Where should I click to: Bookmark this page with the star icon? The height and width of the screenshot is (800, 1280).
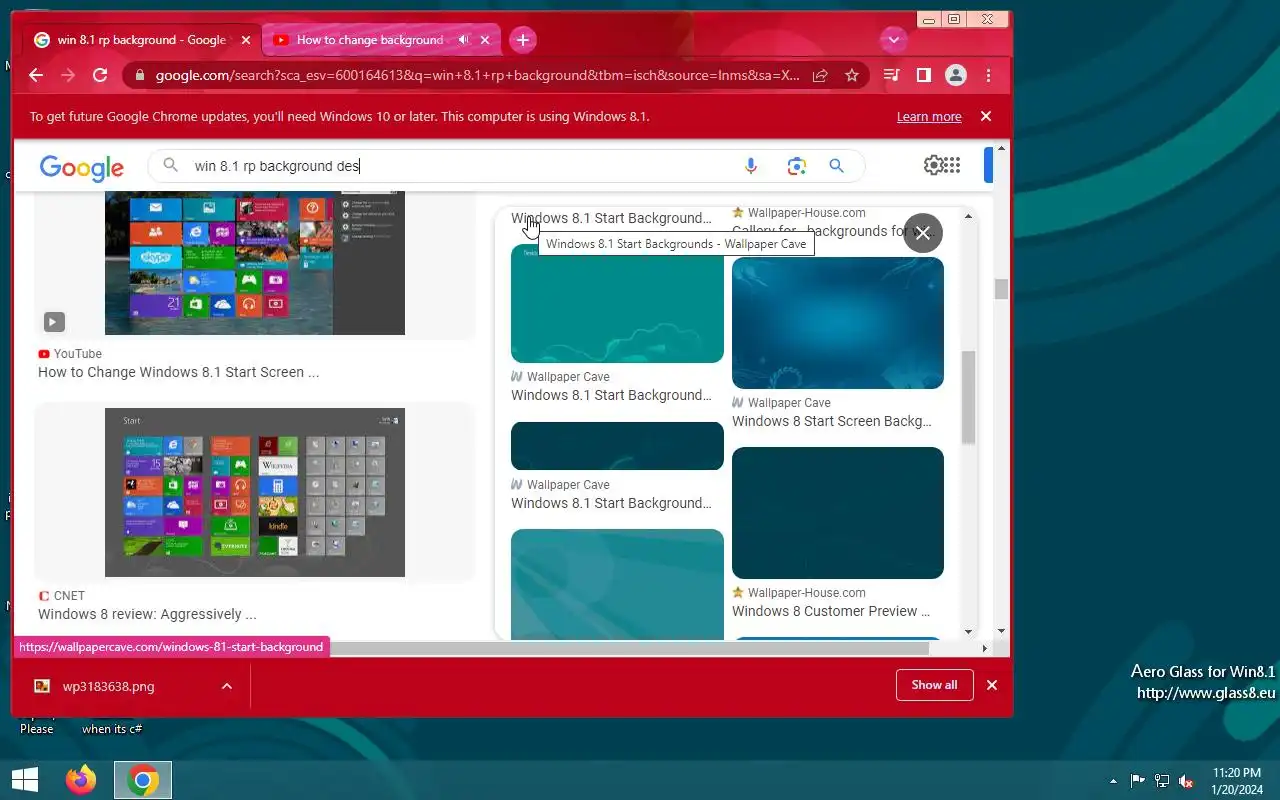[x=852, y=75]
